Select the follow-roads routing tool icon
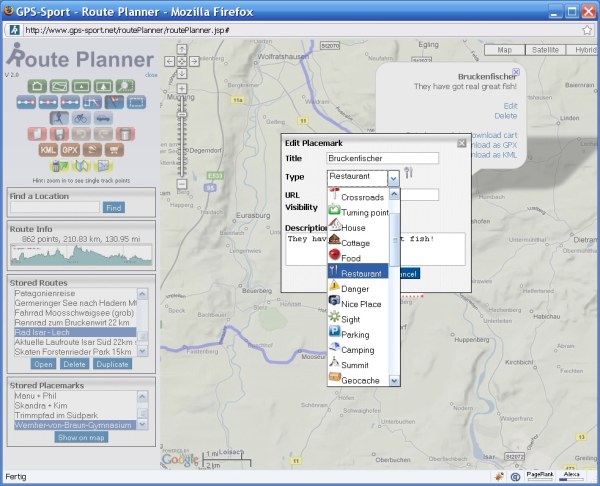Image resolution: width=600 pixels, height=486 pixels. point(92,102)
